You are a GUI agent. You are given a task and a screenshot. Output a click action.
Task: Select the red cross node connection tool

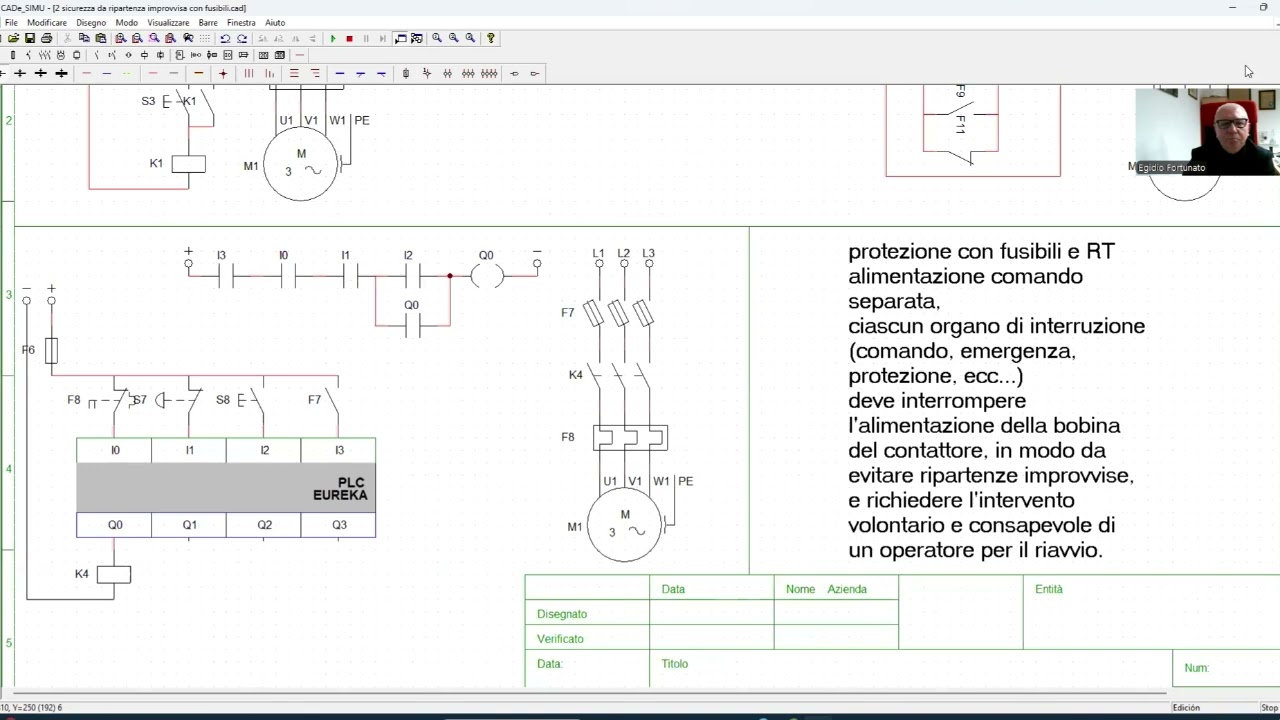pos(223,73)
